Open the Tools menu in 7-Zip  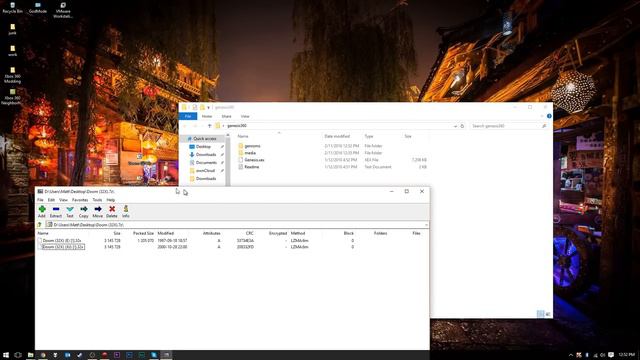(97, 200)
